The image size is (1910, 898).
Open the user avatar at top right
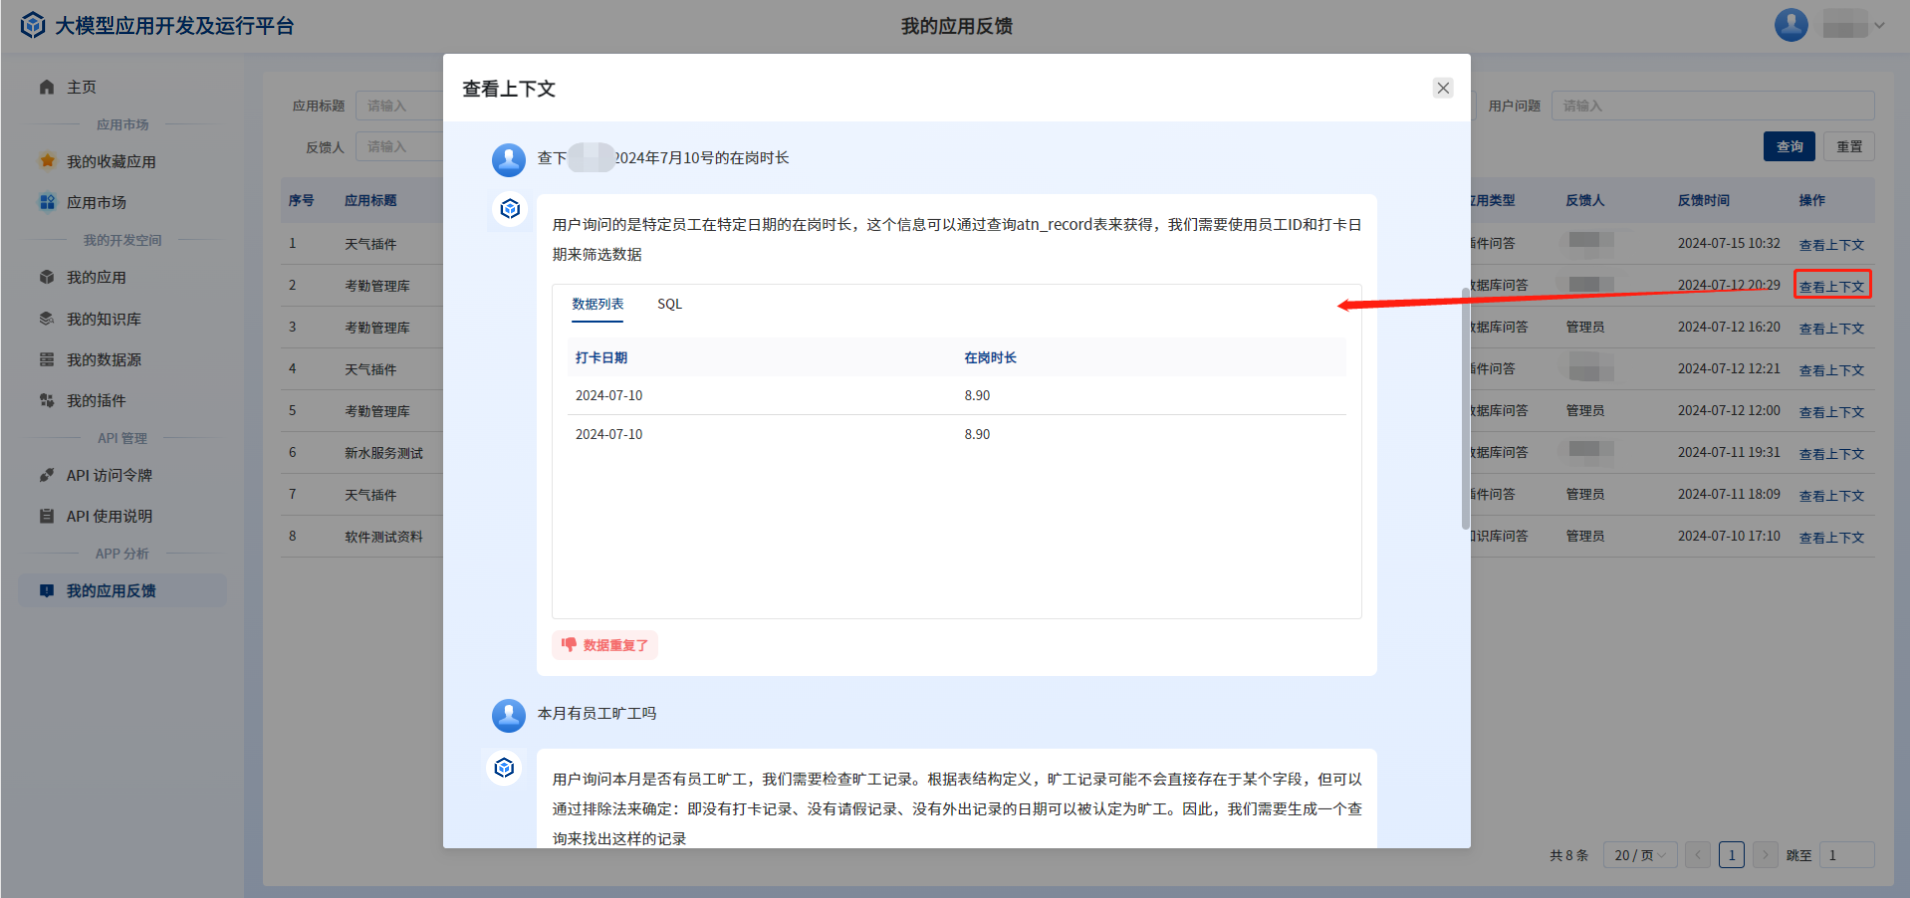pos(1790,25)
